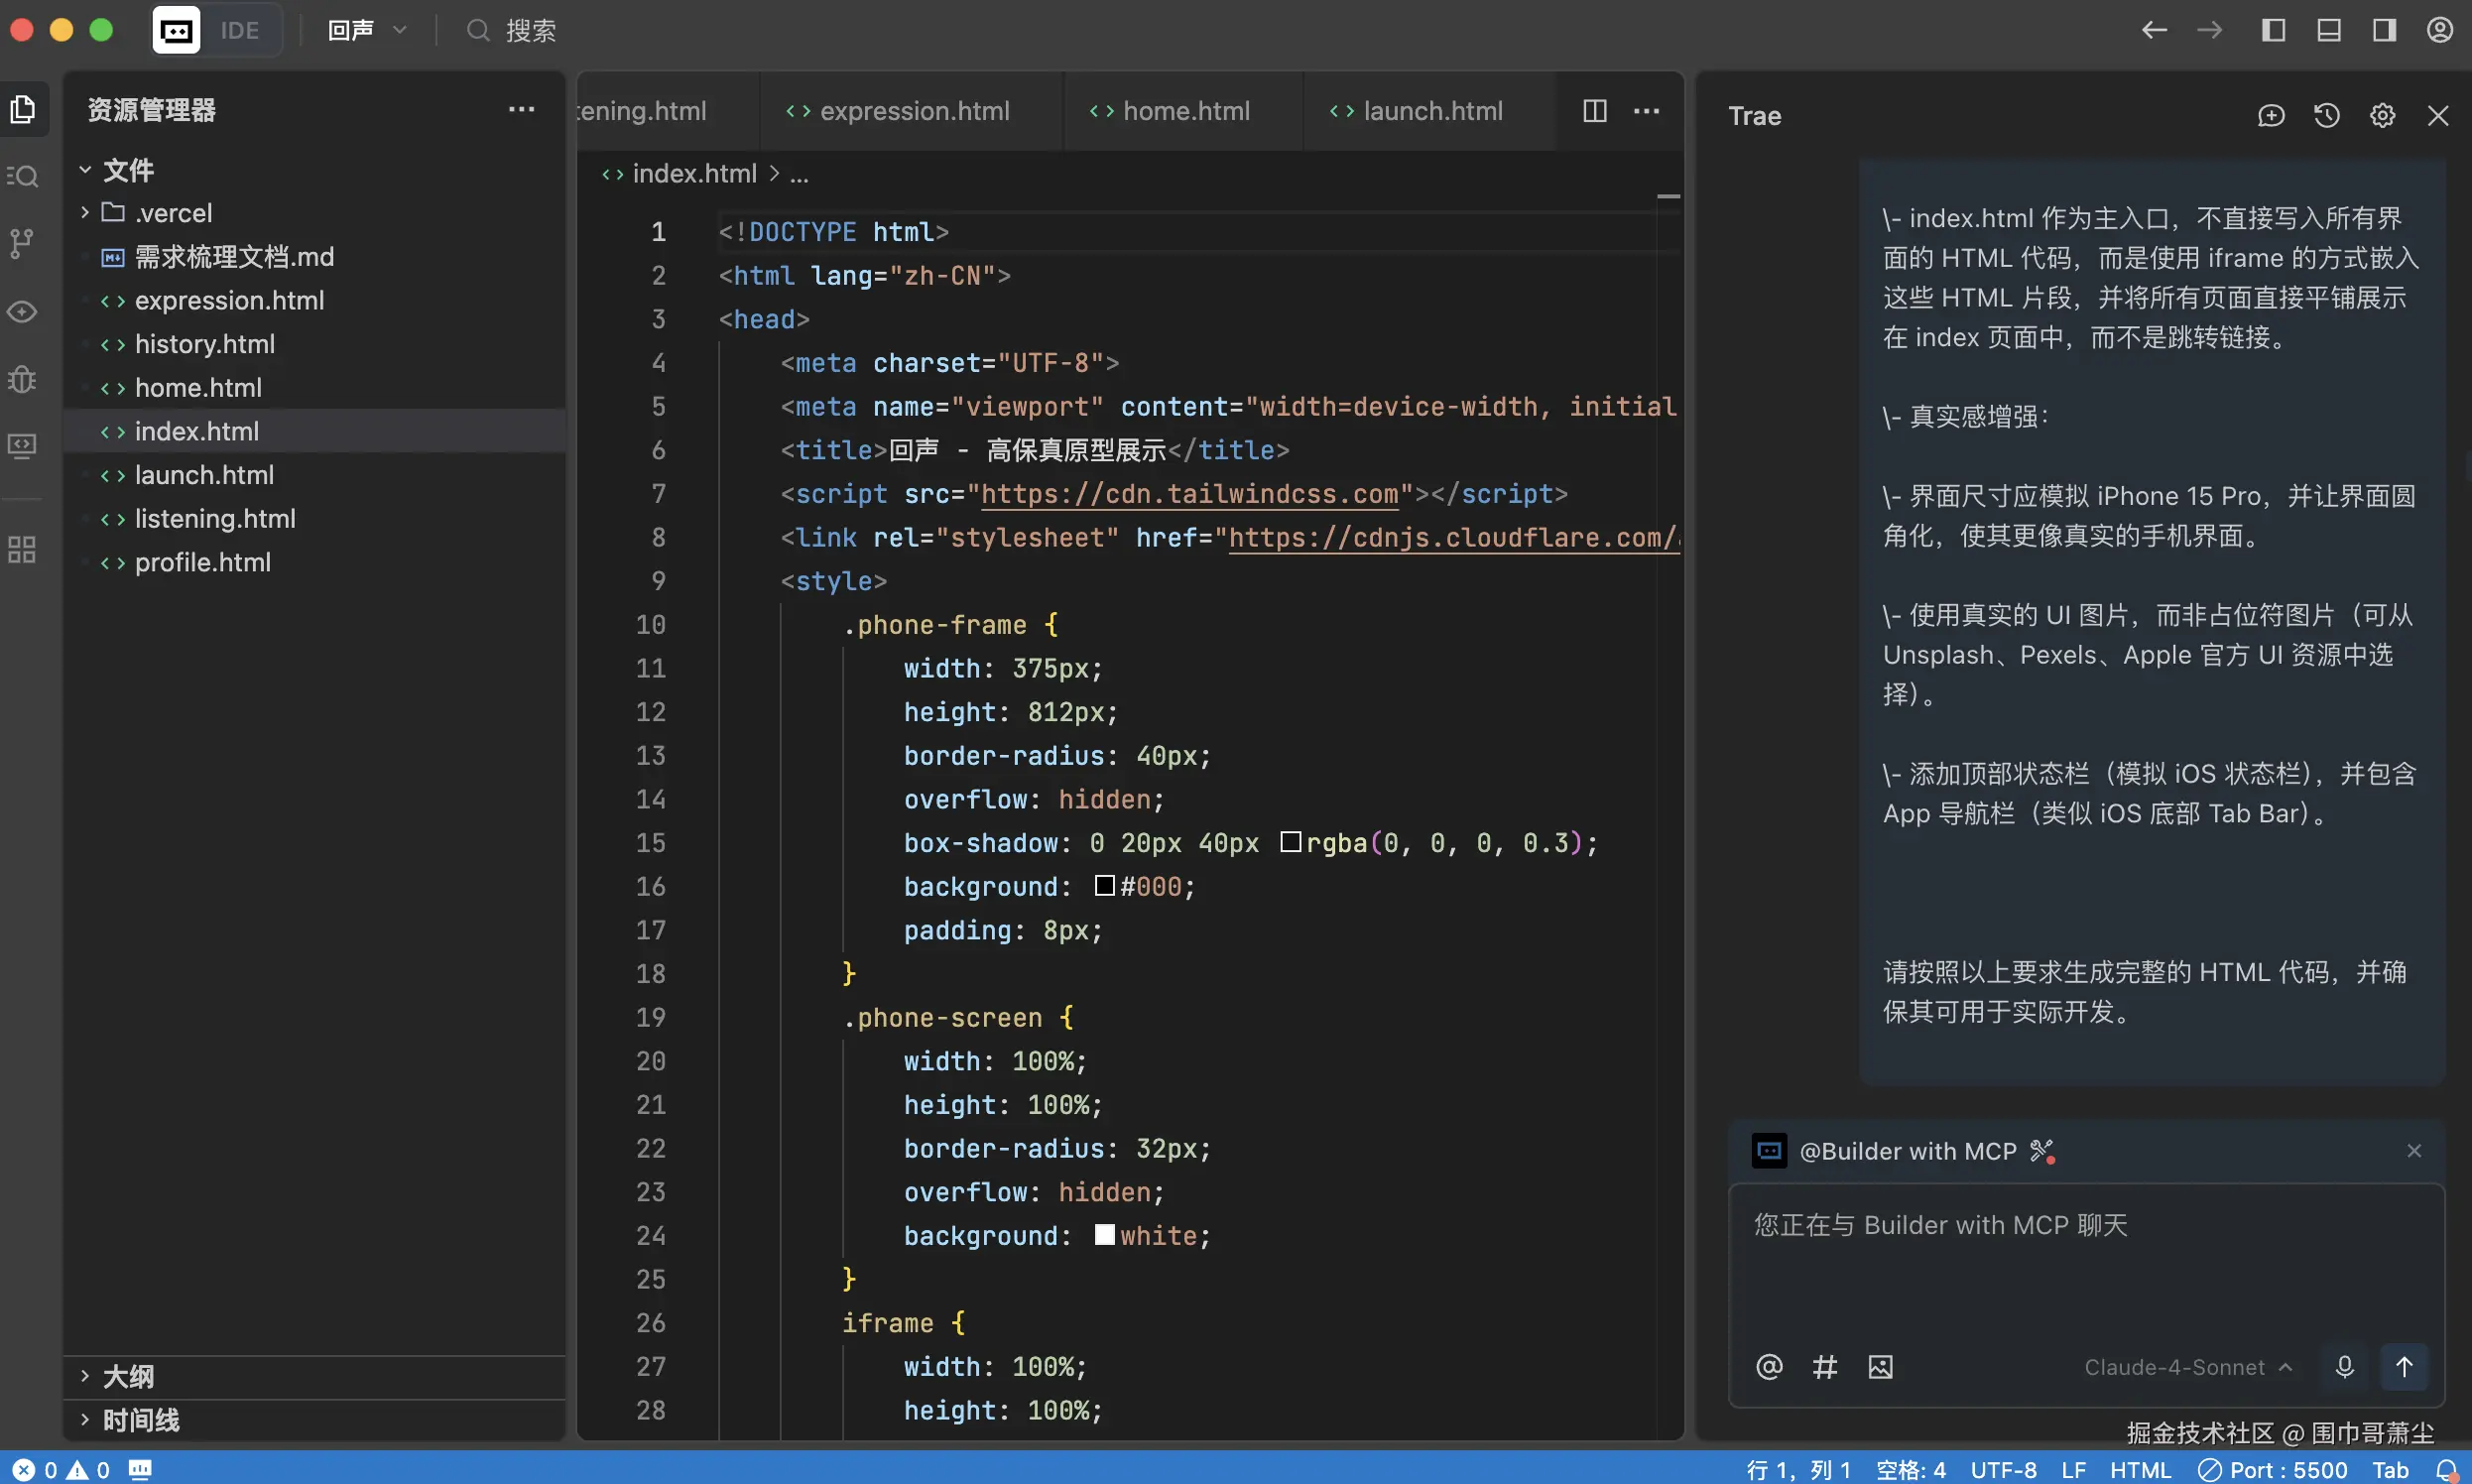Expand the 大纲 outline section
The width and height of the screenshot is (2472, 1484).
tap(128, 1376)
